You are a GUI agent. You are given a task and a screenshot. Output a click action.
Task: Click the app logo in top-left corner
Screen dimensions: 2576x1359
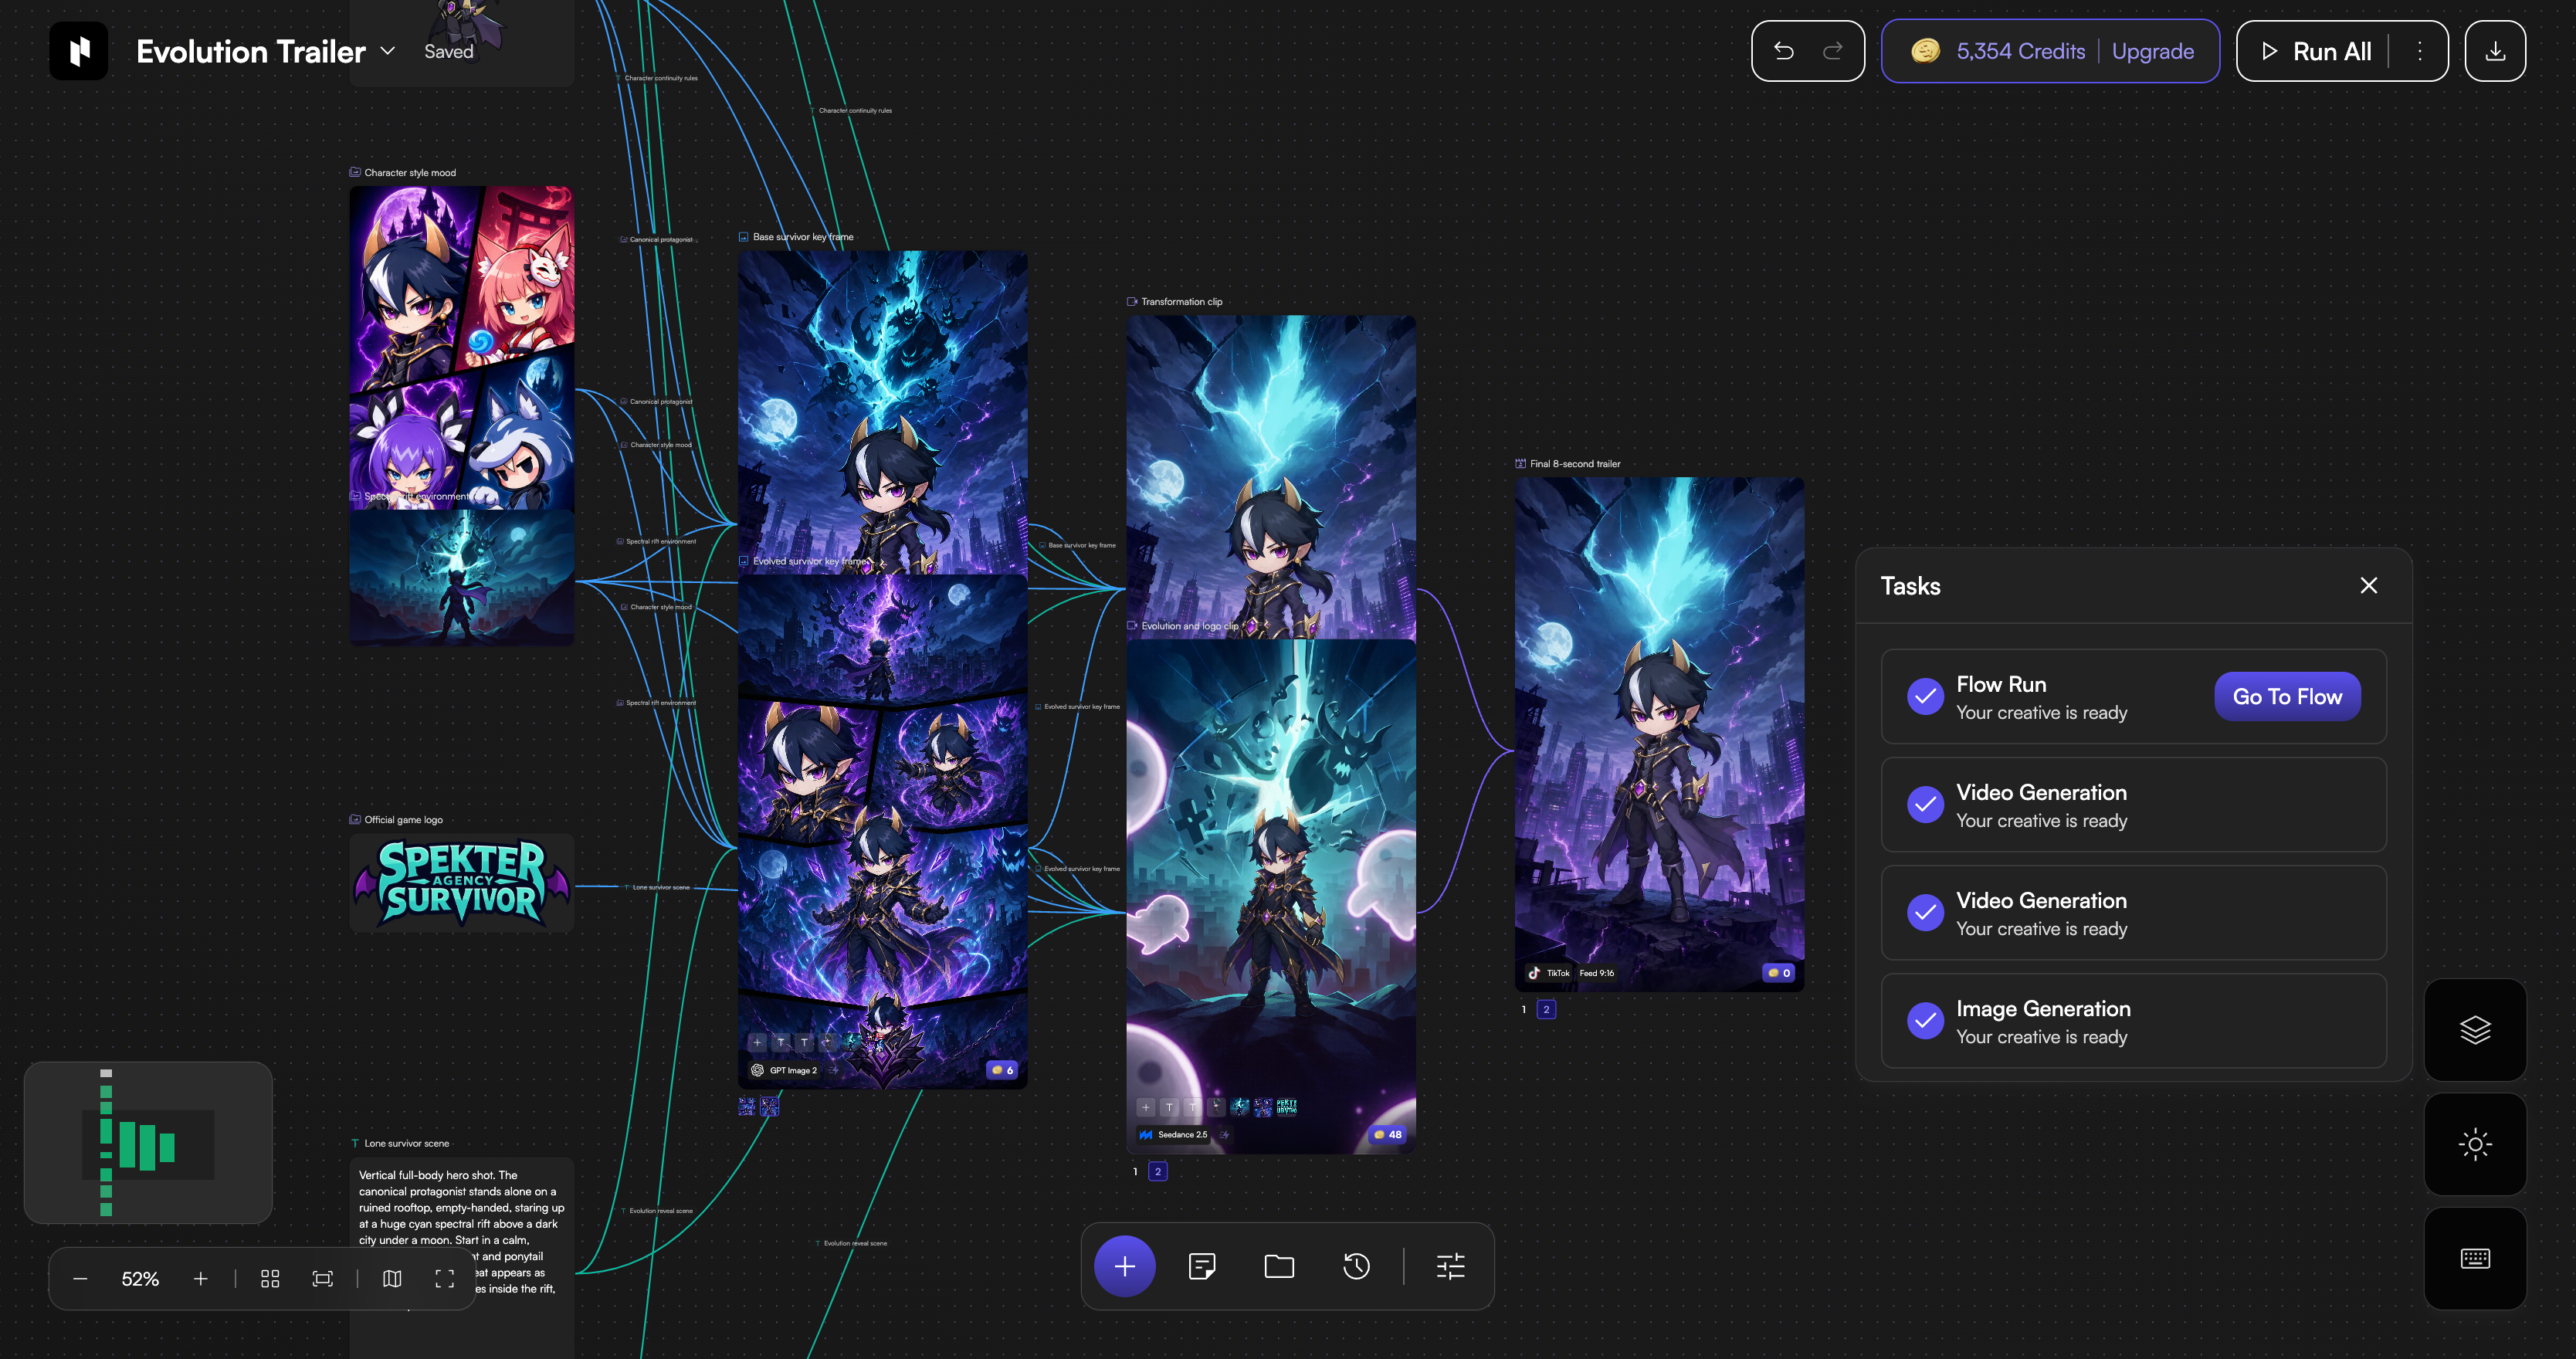79,51
